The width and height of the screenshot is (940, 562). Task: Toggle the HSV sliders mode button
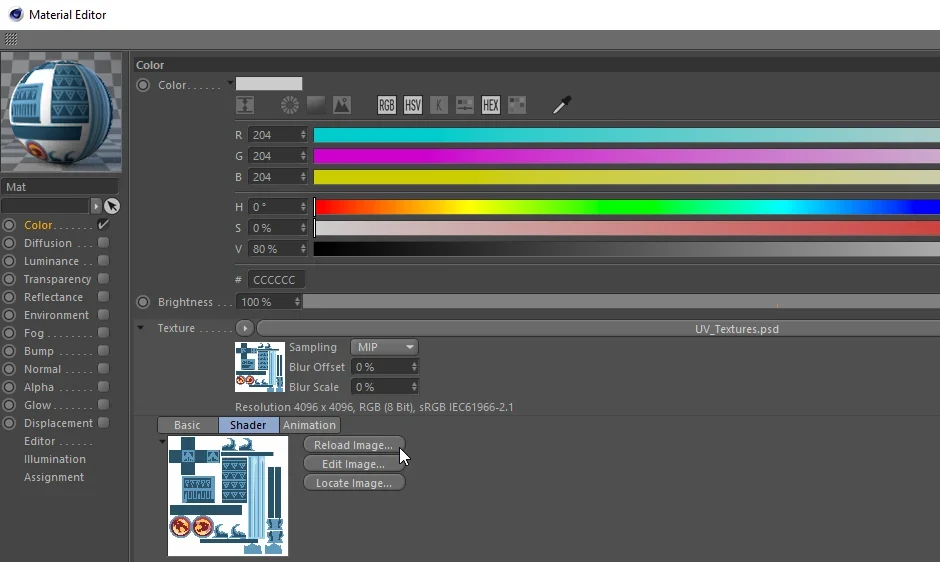pyautogui.click(x=412, y=105)
